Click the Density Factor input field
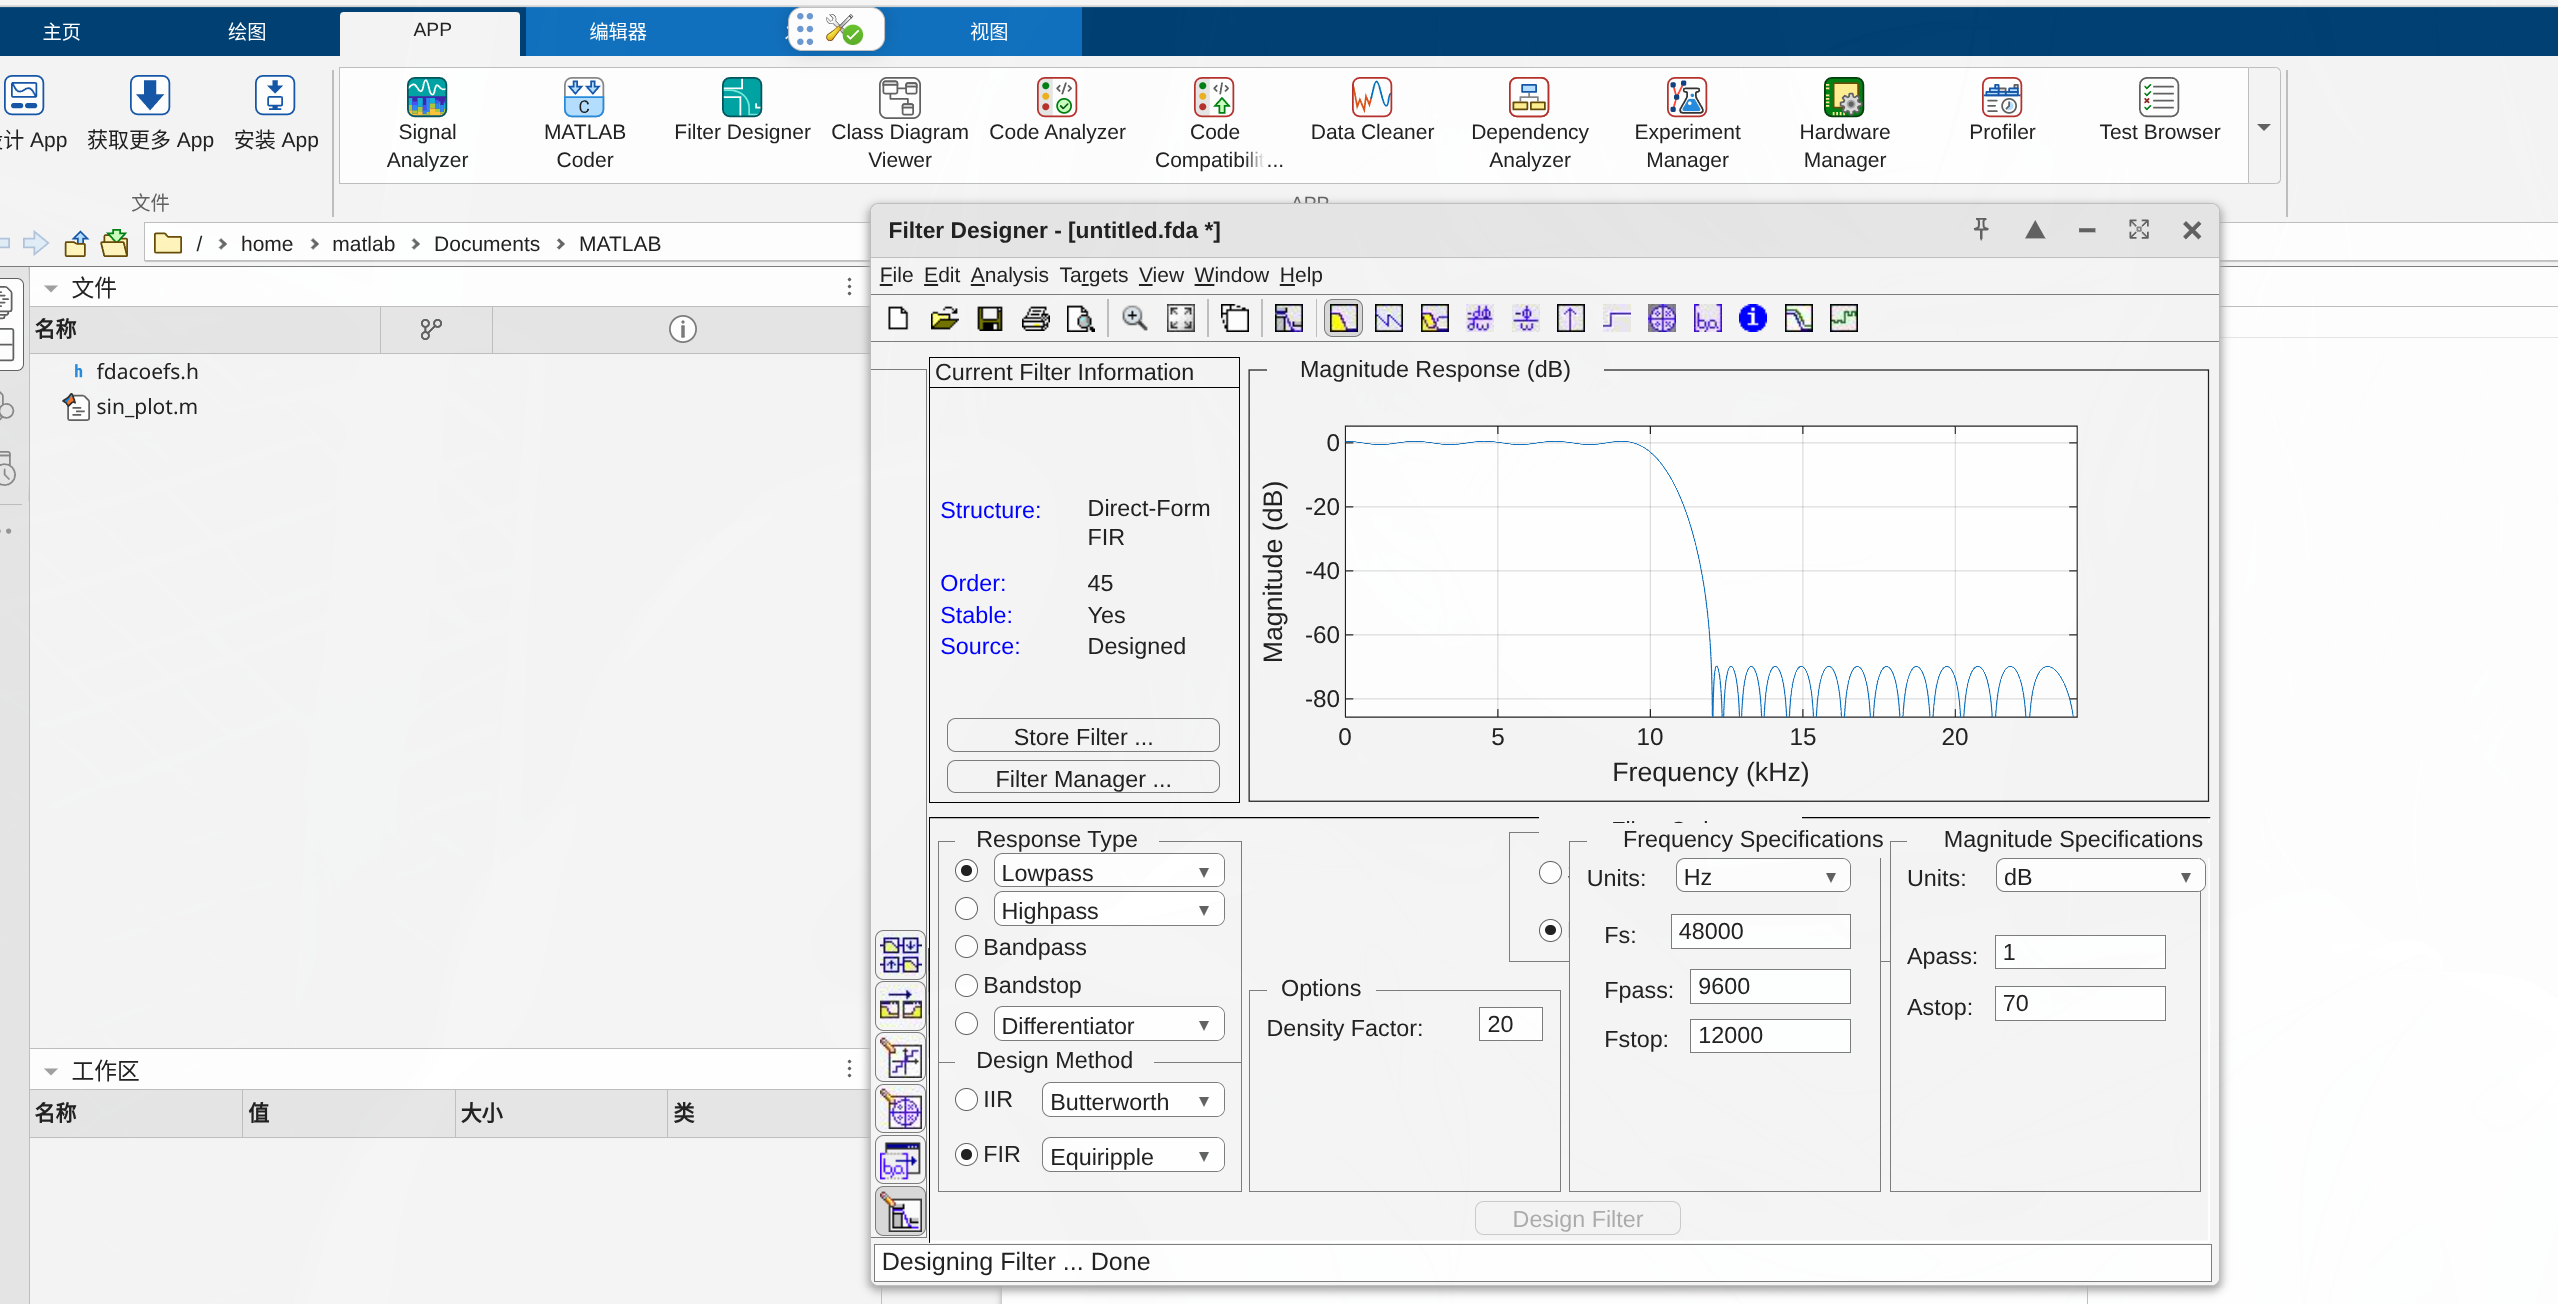2558x1304 pixels. pos(1510,1024)
